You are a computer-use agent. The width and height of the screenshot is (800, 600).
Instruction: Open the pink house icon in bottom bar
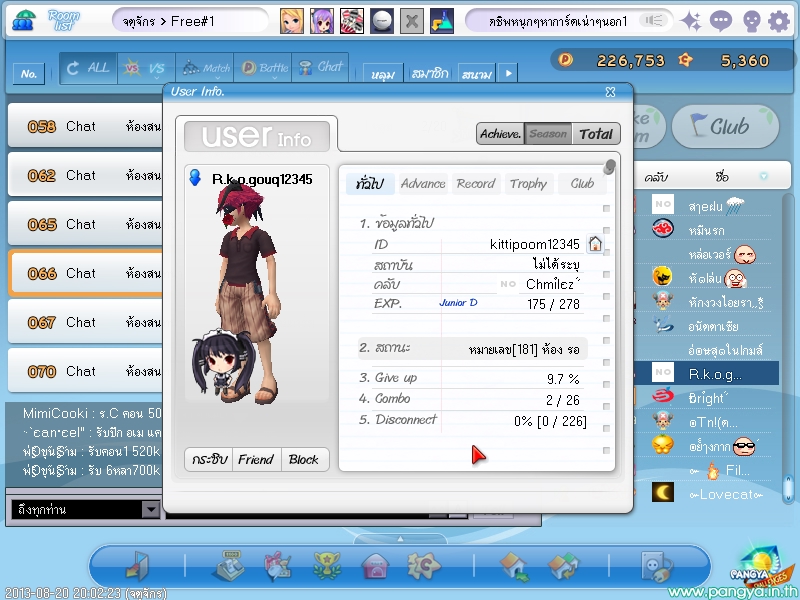coord(376,567)
